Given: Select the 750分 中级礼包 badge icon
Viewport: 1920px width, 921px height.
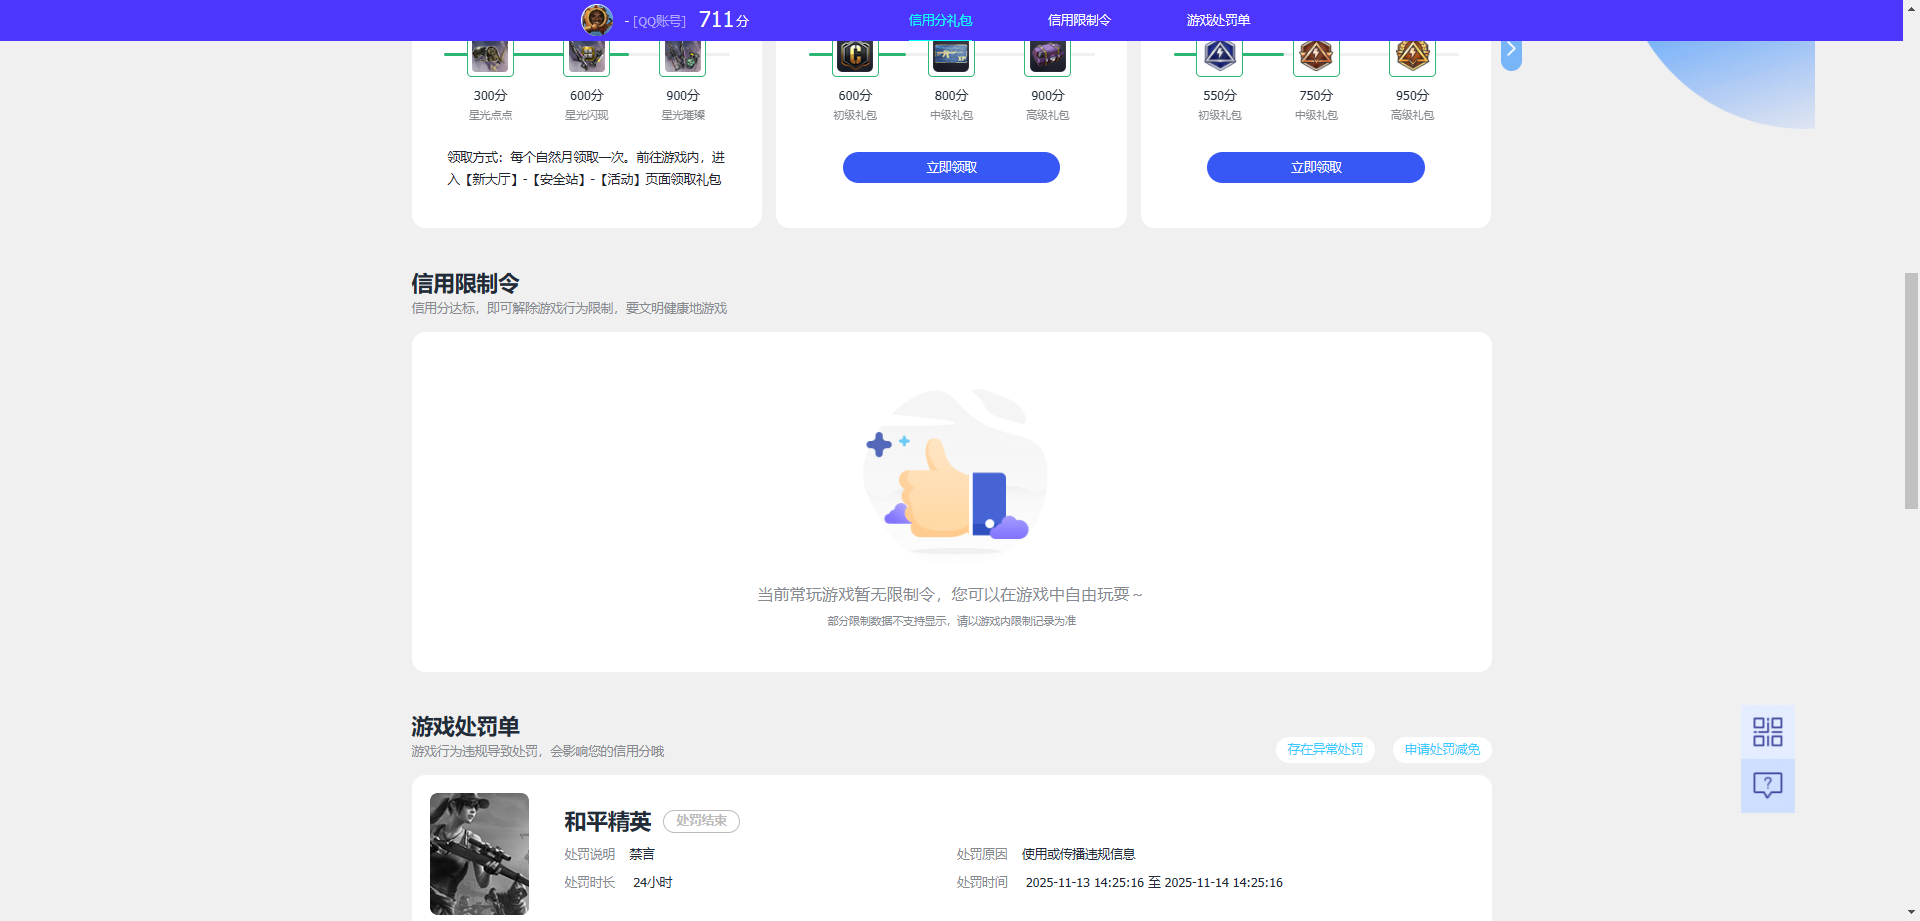Looking at the screenshot, I should coord(1315,56).
